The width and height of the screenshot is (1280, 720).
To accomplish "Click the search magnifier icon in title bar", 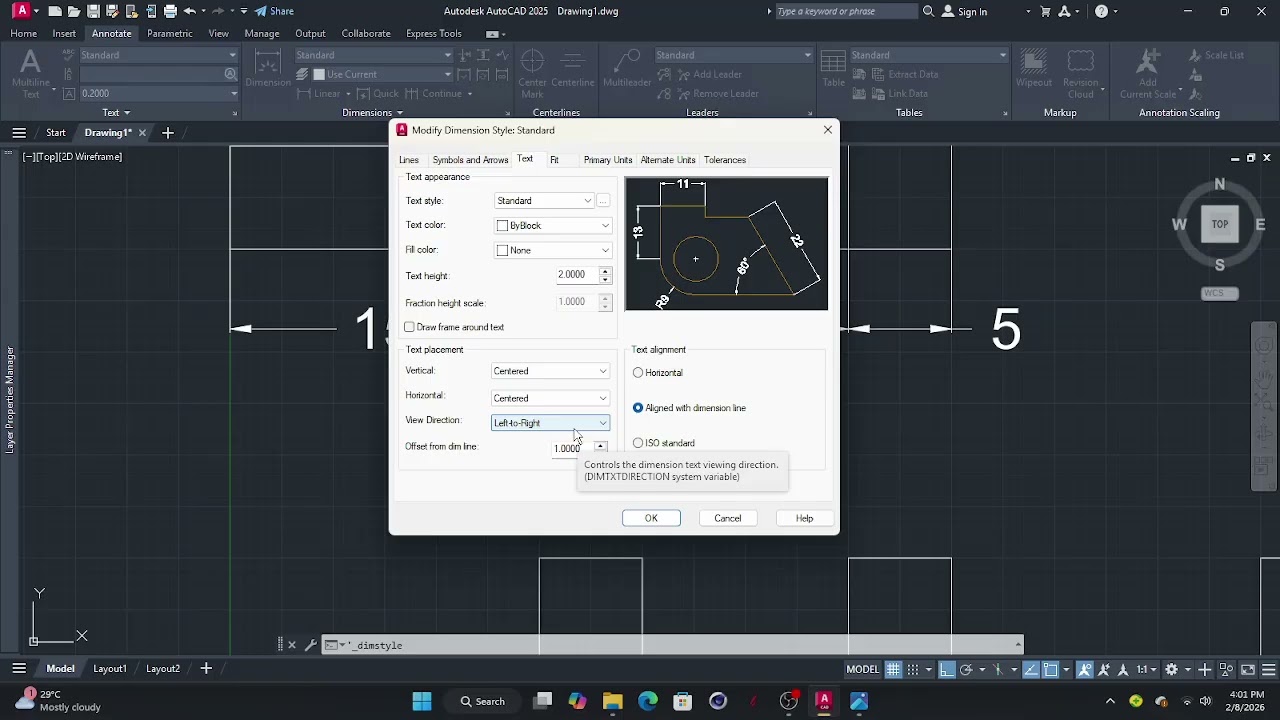I will click(x=928, y=11).
